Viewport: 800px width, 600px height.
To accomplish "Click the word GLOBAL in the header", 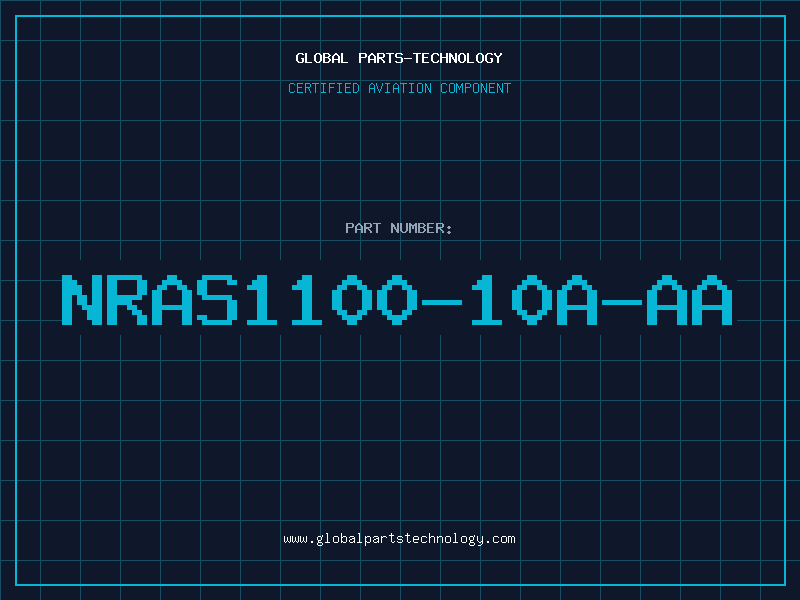I will pyautogui.click(x=321, y=58).
